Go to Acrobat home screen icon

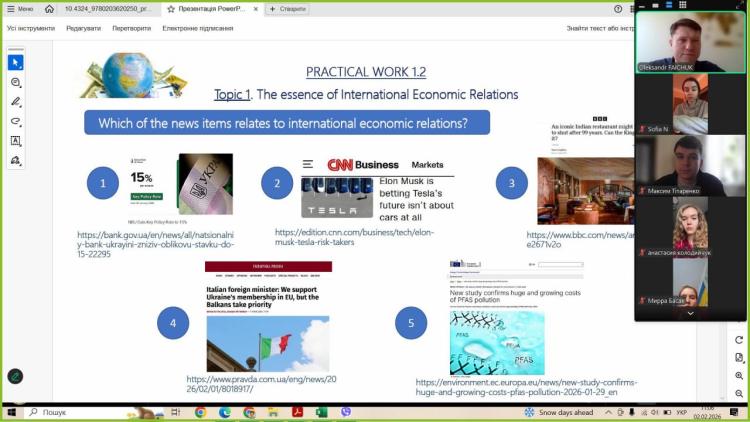click(x=49, y=9)
